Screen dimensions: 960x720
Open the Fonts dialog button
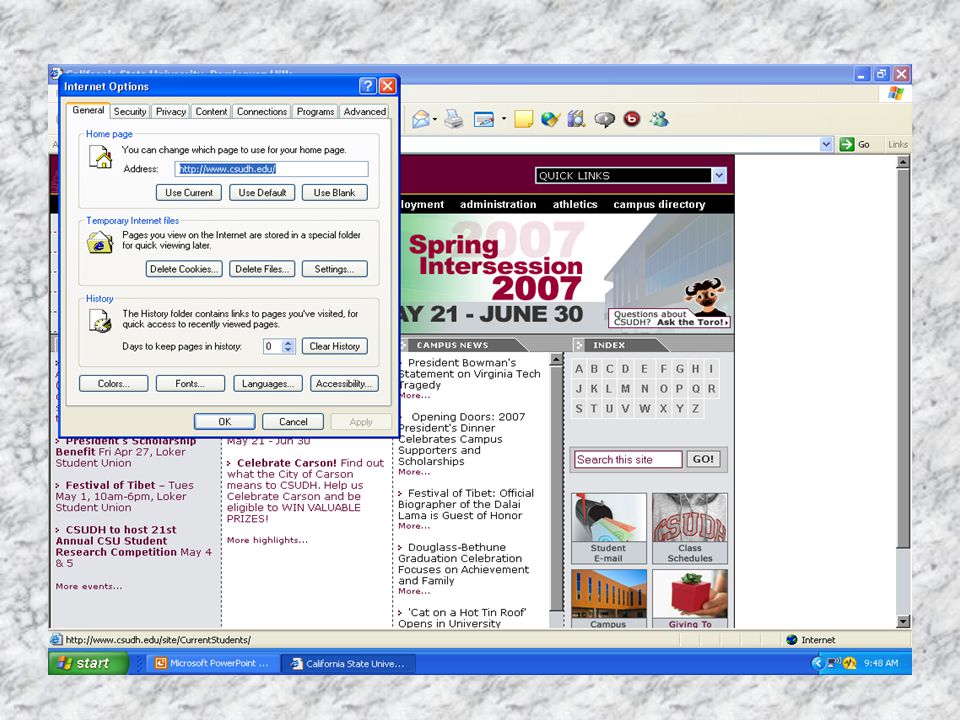190,384
